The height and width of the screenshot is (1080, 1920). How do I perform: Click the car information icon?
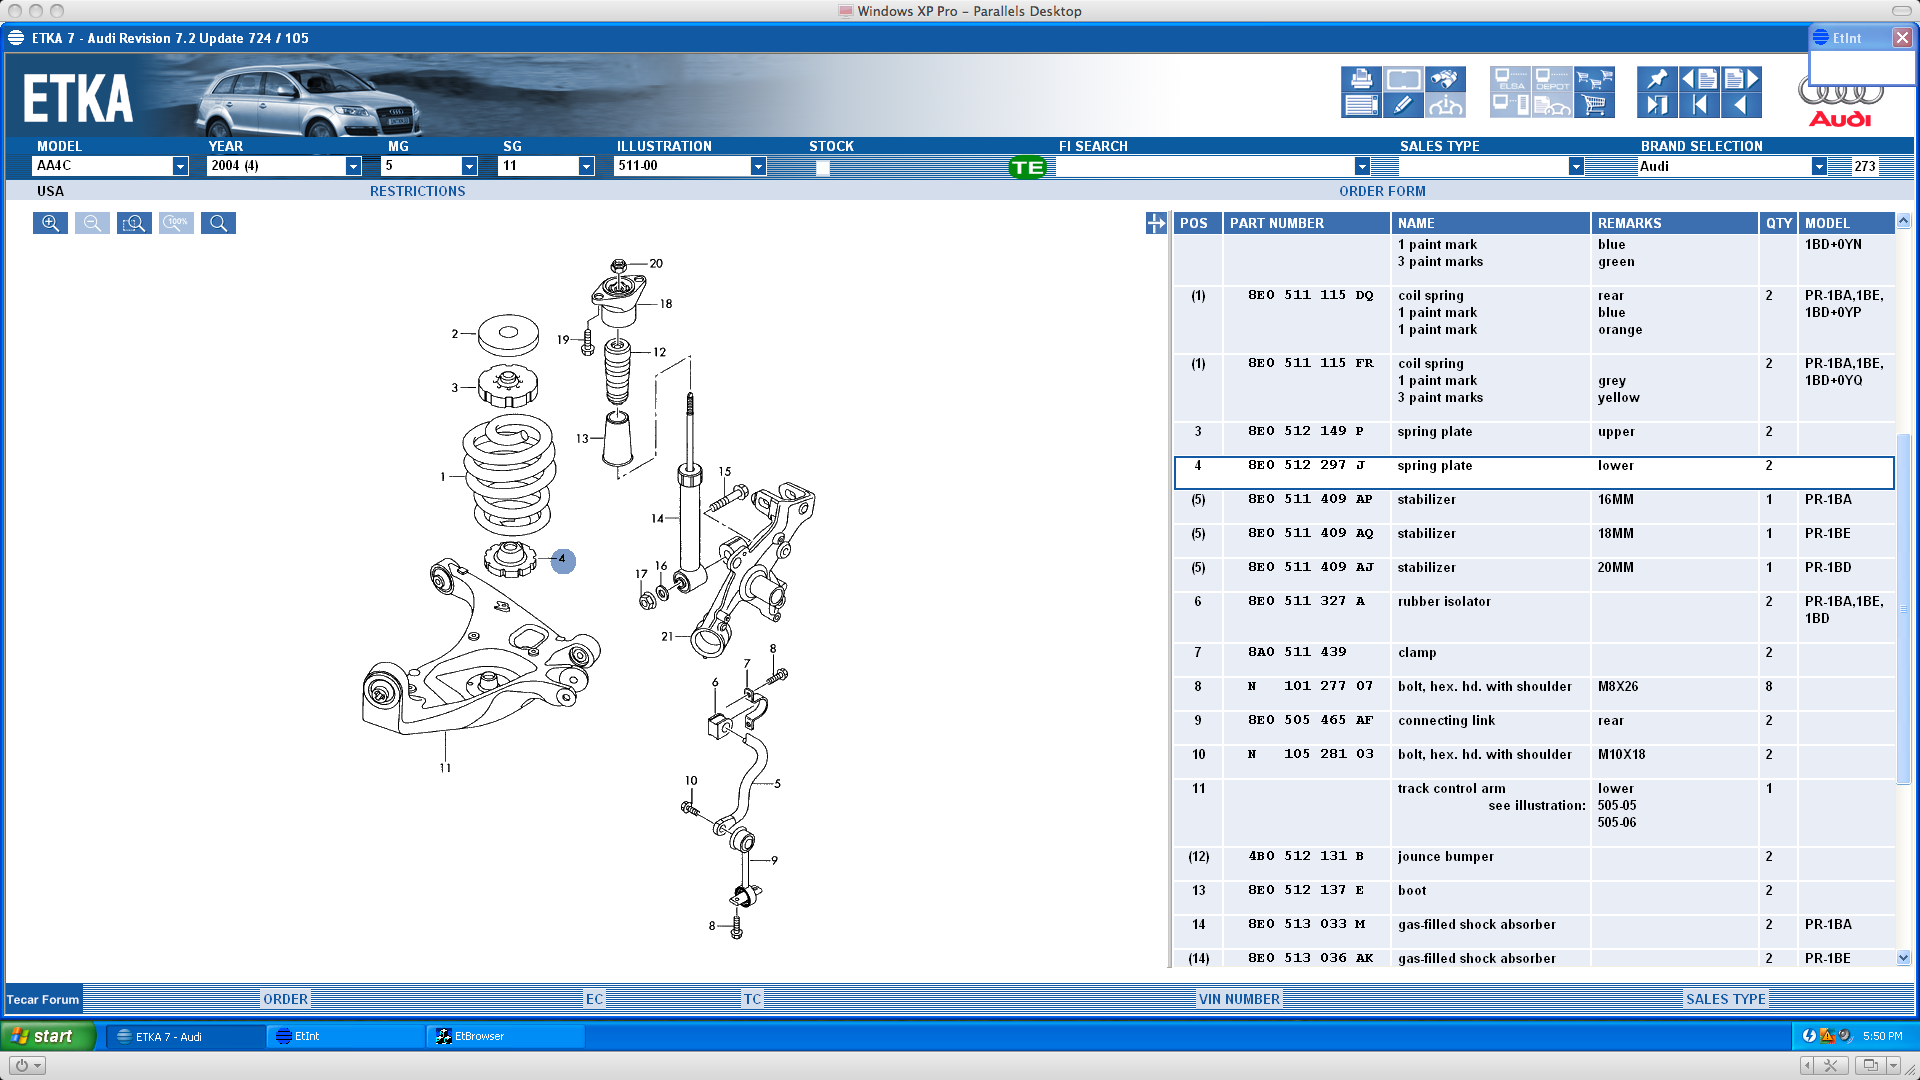coord(1445,105)
